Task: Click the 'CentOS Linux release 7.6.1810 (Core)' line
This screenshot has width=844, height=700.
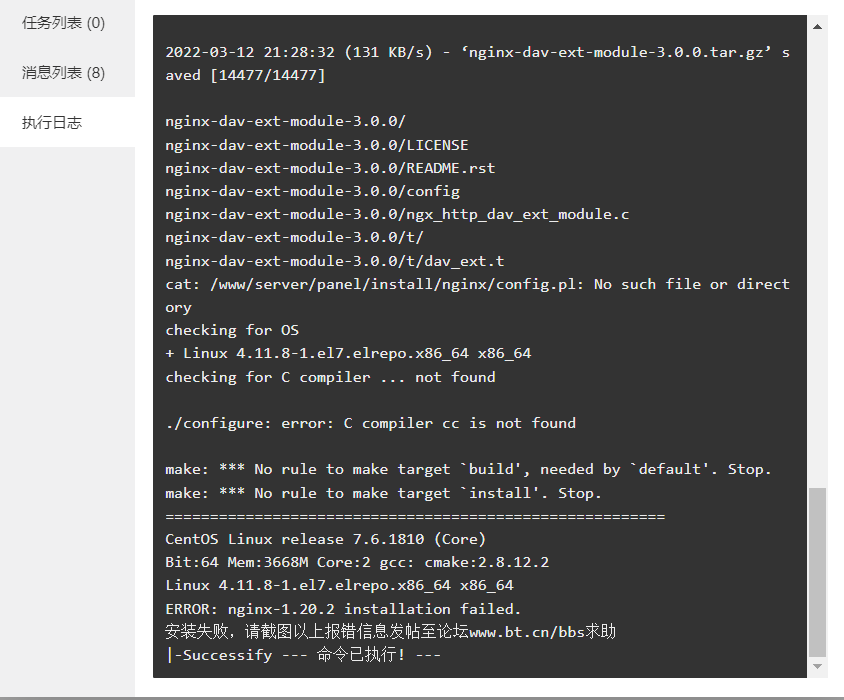Action: (326, 539)
